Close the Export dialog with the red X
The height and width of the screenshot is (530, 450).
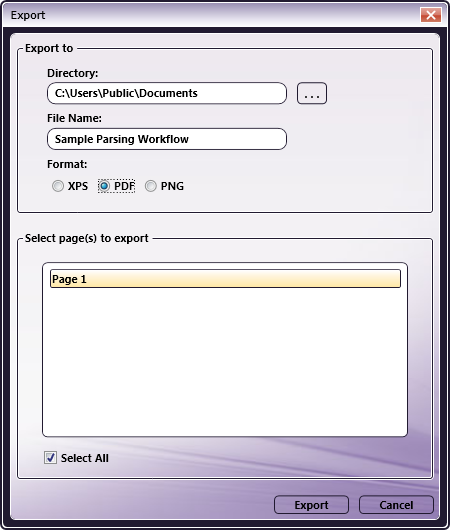(431, 15)
